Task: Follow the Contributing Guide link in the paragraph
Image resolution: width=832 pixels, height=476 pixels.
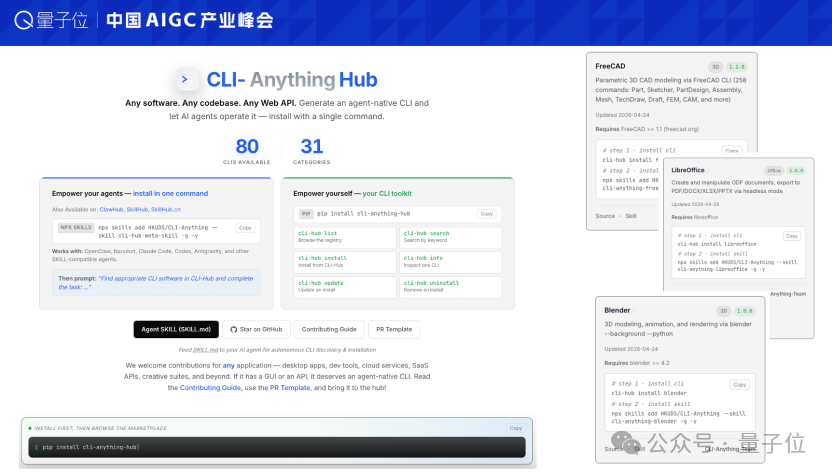Action: coord(210,388)
